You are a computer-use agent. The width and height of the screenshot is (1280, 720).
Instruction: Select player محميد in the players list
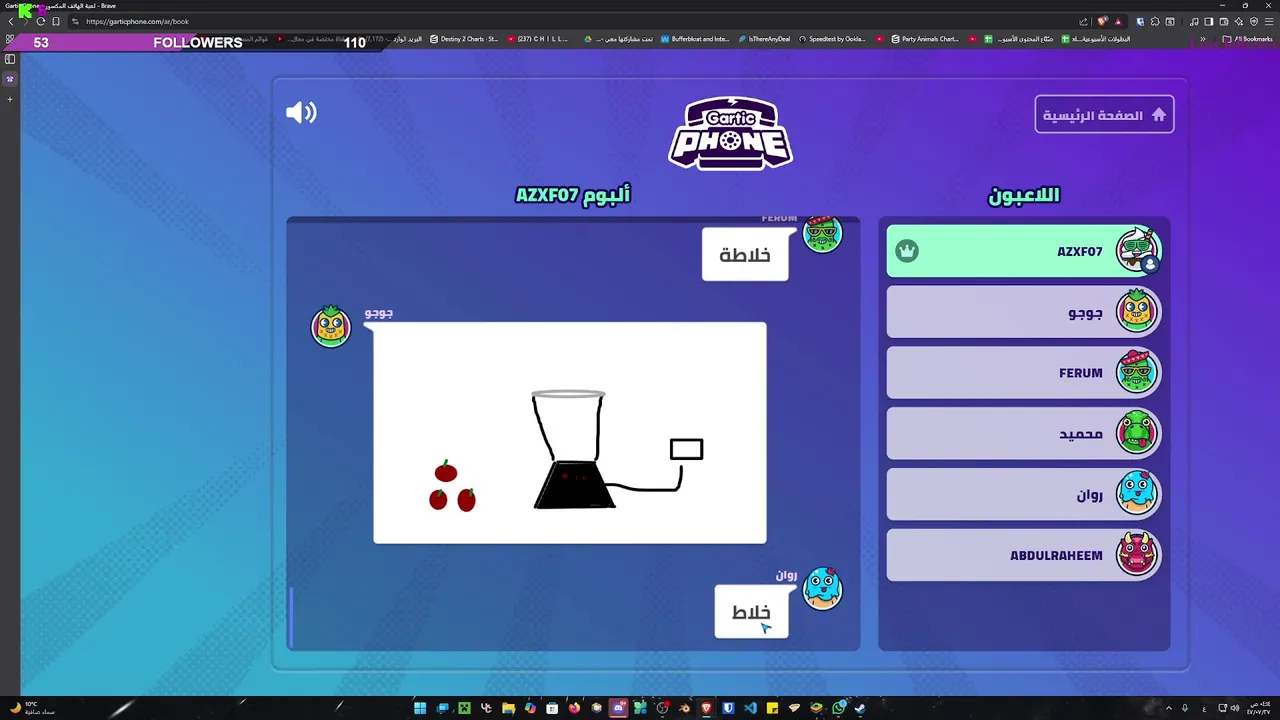(1024, 433)
